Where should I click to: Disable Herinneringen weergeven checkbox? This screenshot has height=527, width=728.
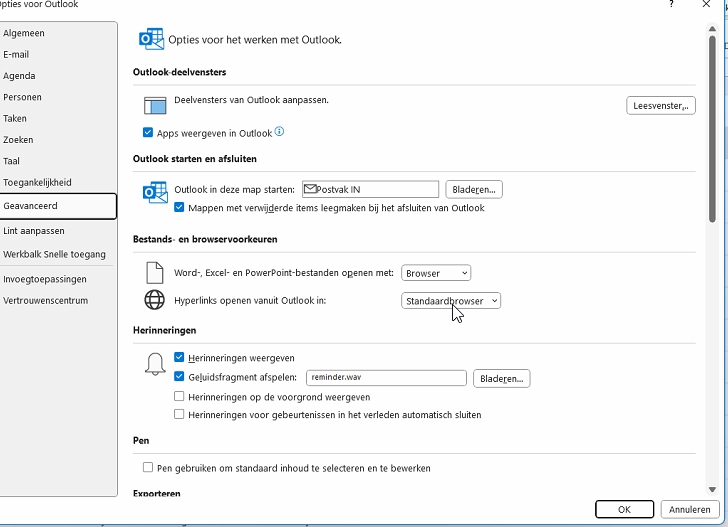(179, 358)
